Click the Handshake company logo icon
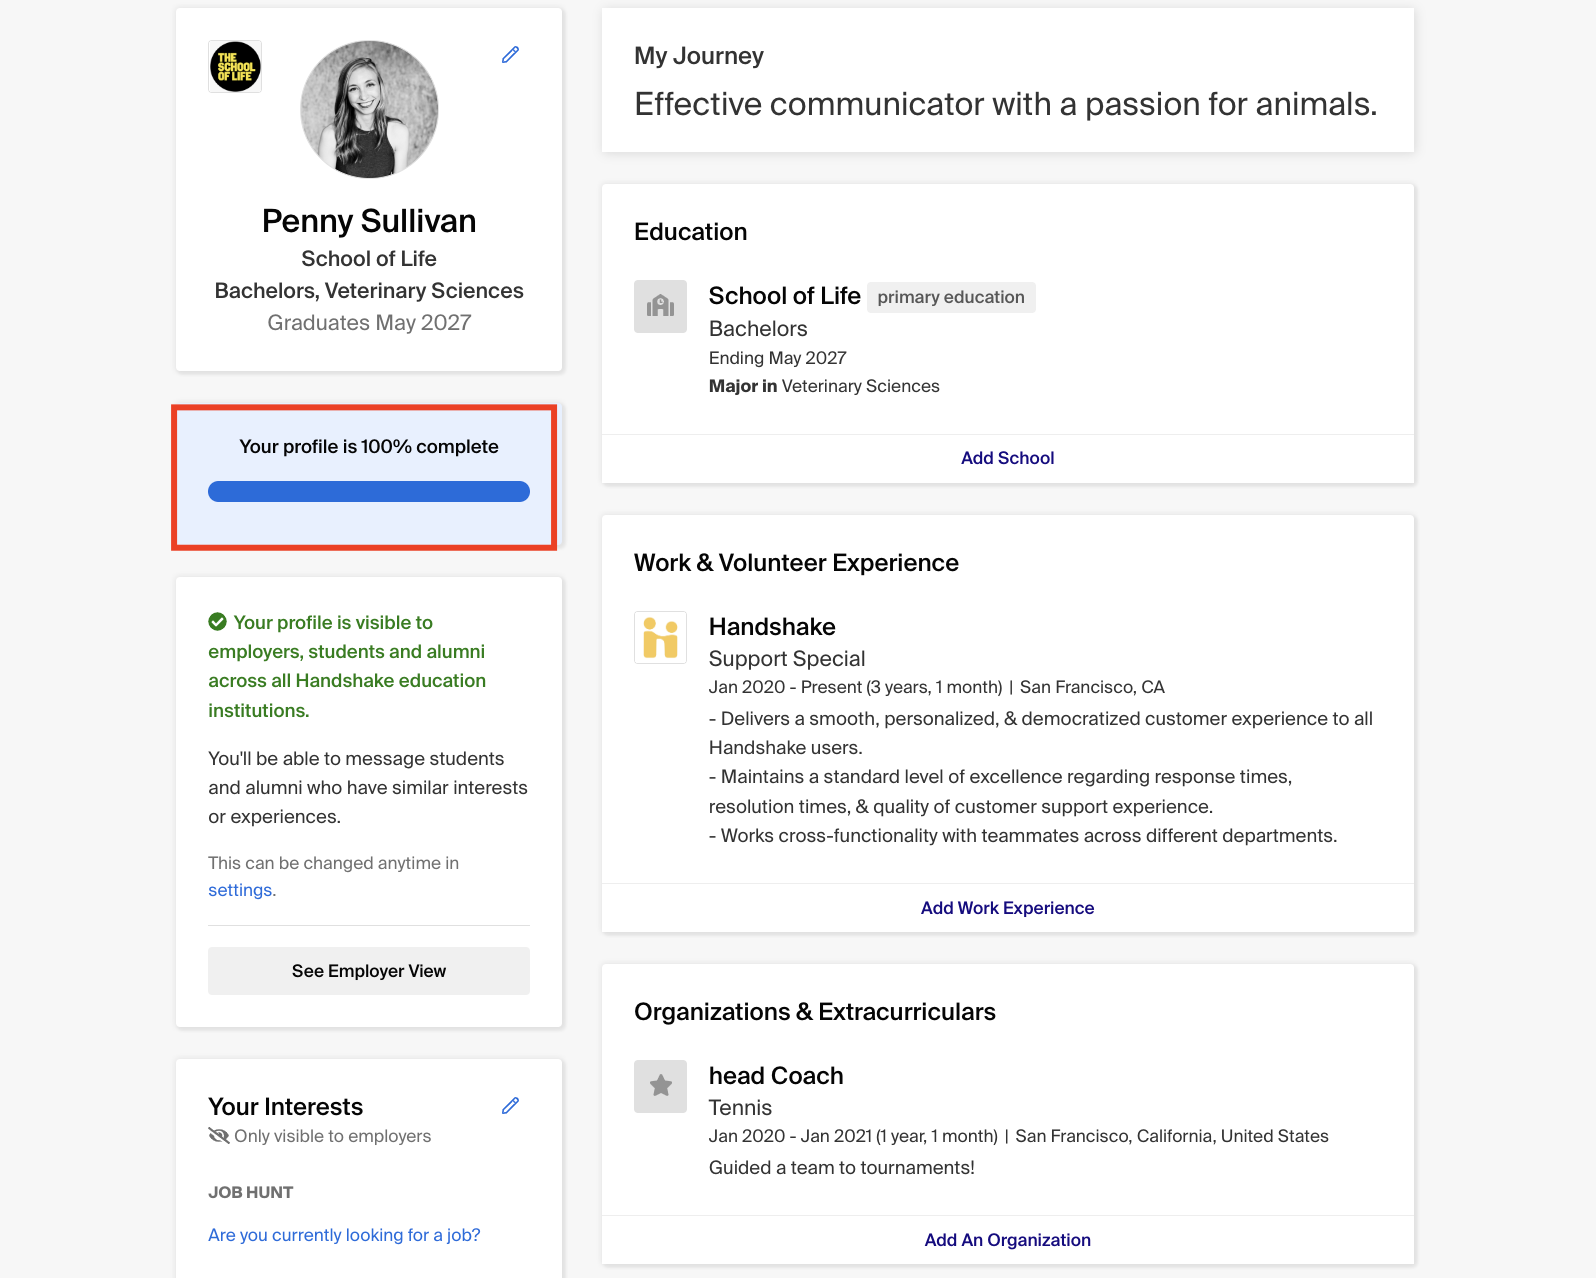This screenshot has width=1596, height=1278. tap(660, 638)
